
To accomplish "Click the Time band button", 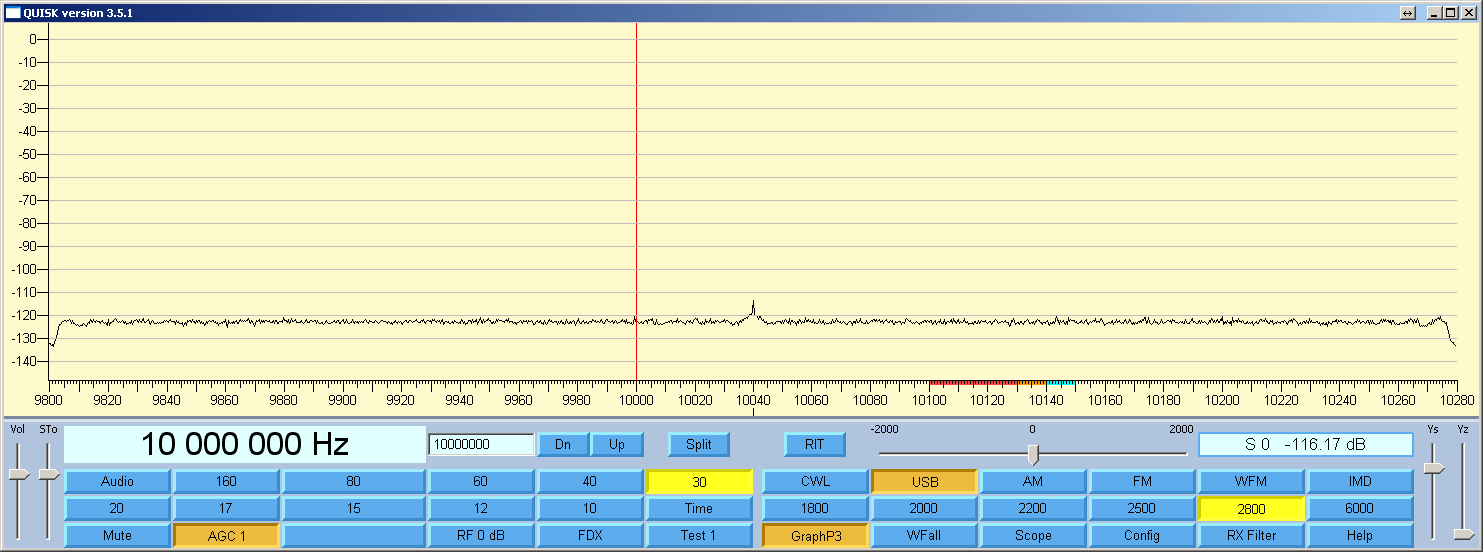I will pos(699,508).
